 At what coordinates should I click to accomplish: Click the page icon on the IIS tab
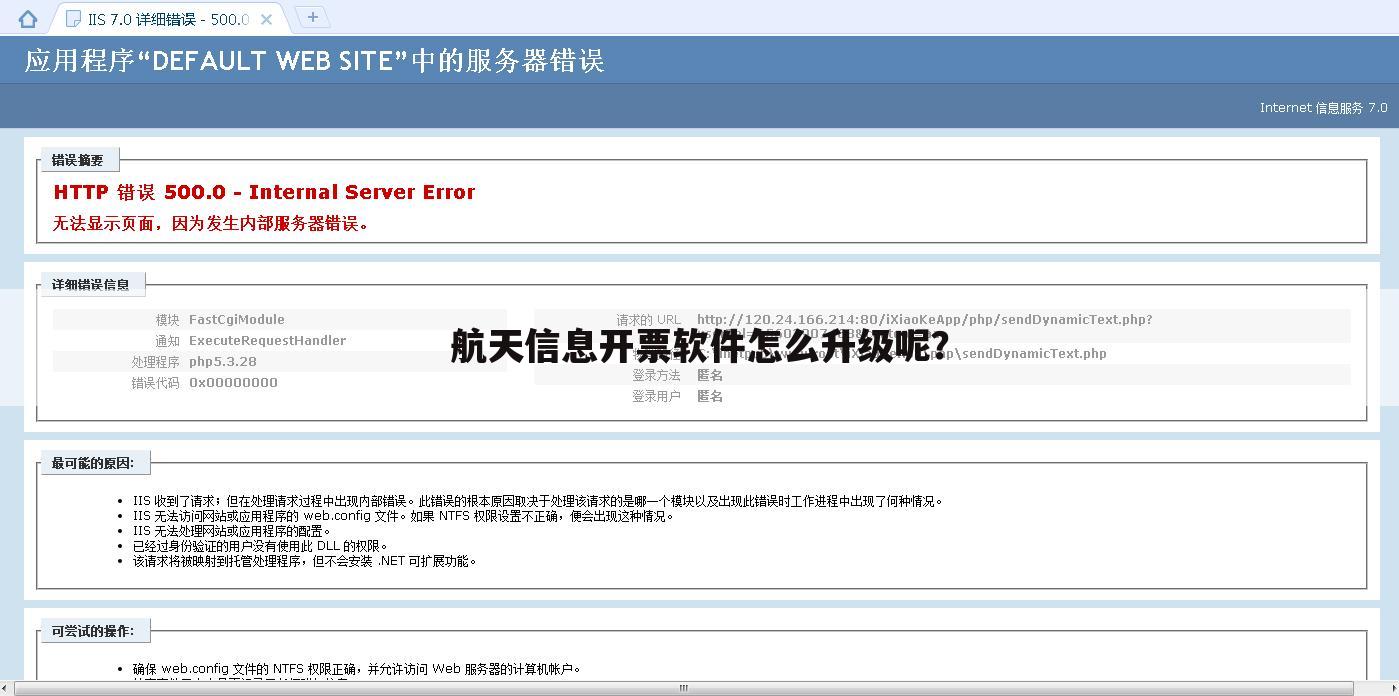73,19
